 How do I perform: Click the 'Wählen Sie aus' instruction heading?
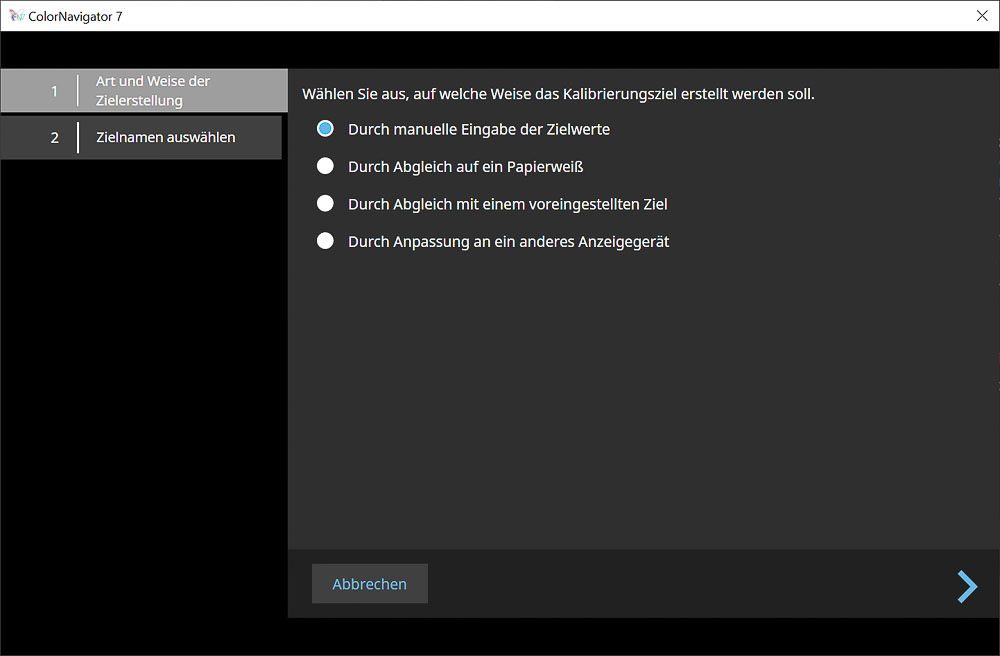coord(558,94)
